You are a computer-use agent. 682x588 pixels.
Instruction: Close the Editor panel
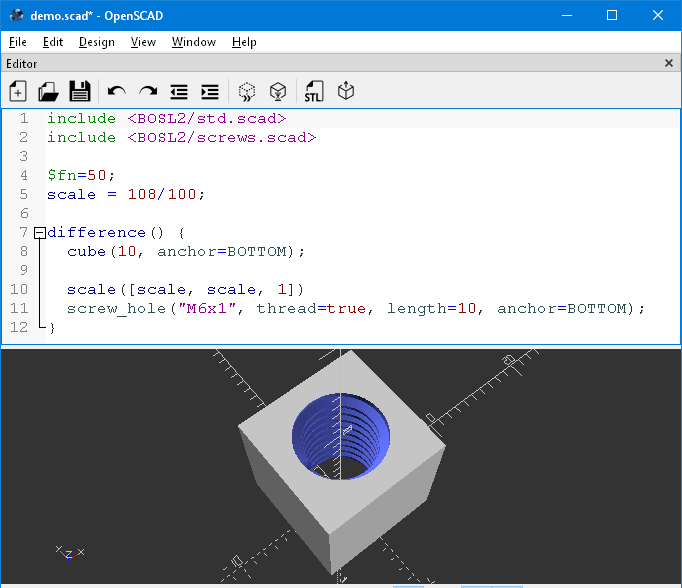point(669,63)
